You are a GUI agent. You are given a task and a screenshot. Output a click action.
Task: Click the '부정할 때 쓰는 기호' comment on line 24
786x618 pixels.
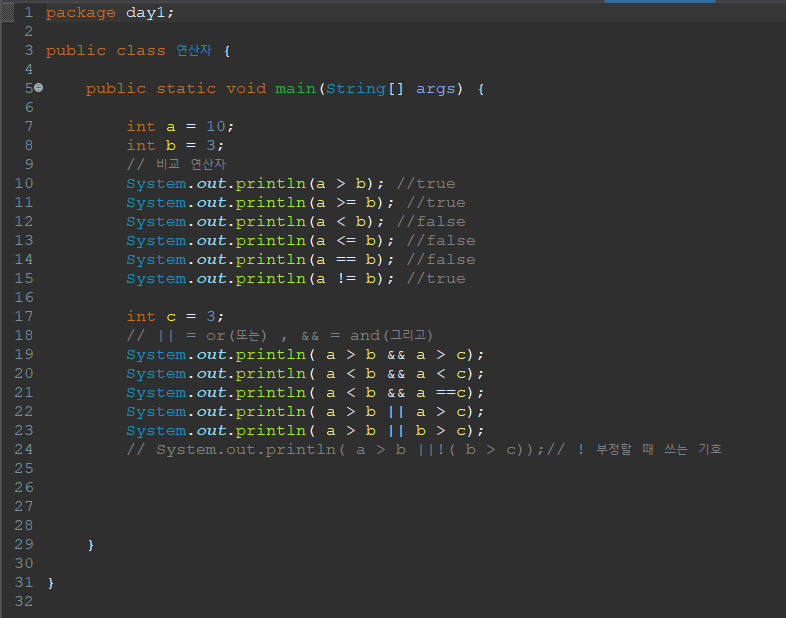(659, 449)
